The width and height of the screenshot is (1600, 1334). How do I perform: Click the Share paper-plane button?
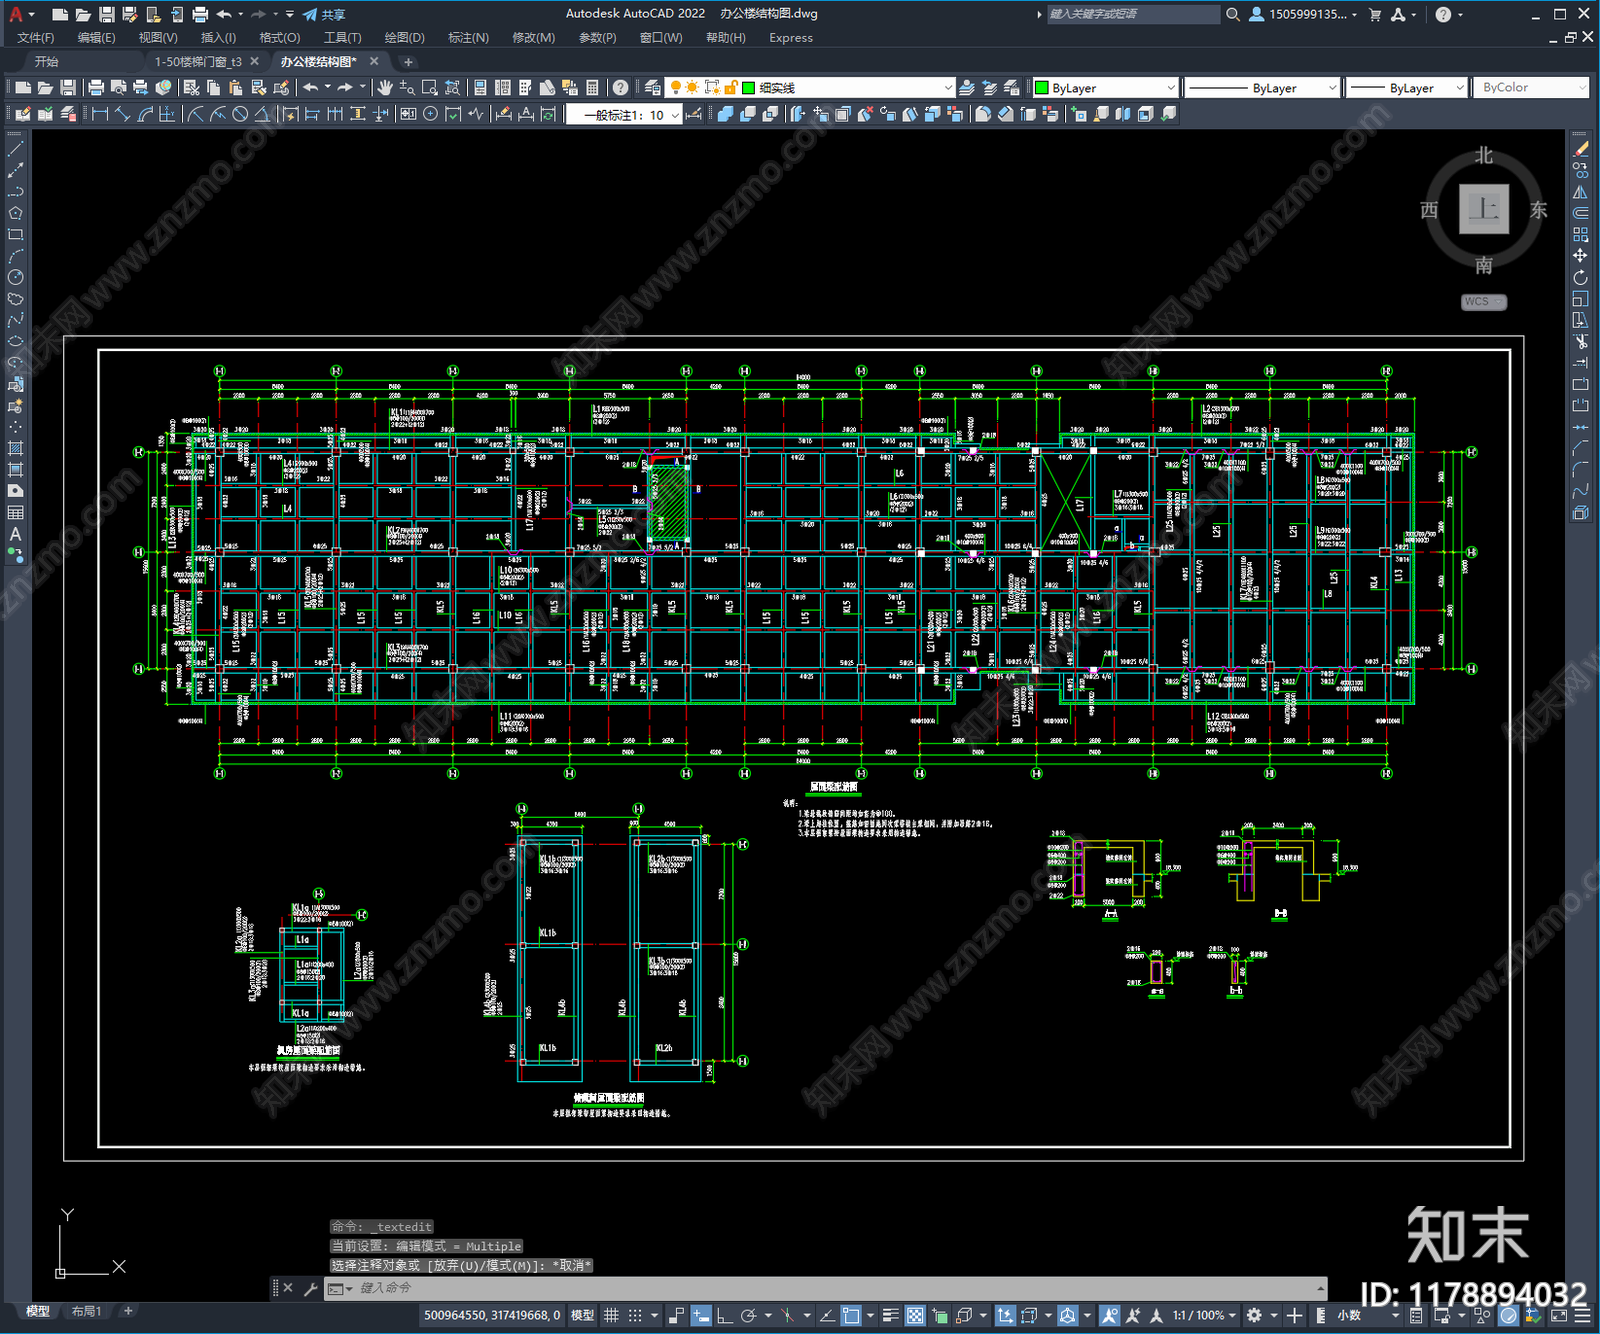click(x=324, y=14)
